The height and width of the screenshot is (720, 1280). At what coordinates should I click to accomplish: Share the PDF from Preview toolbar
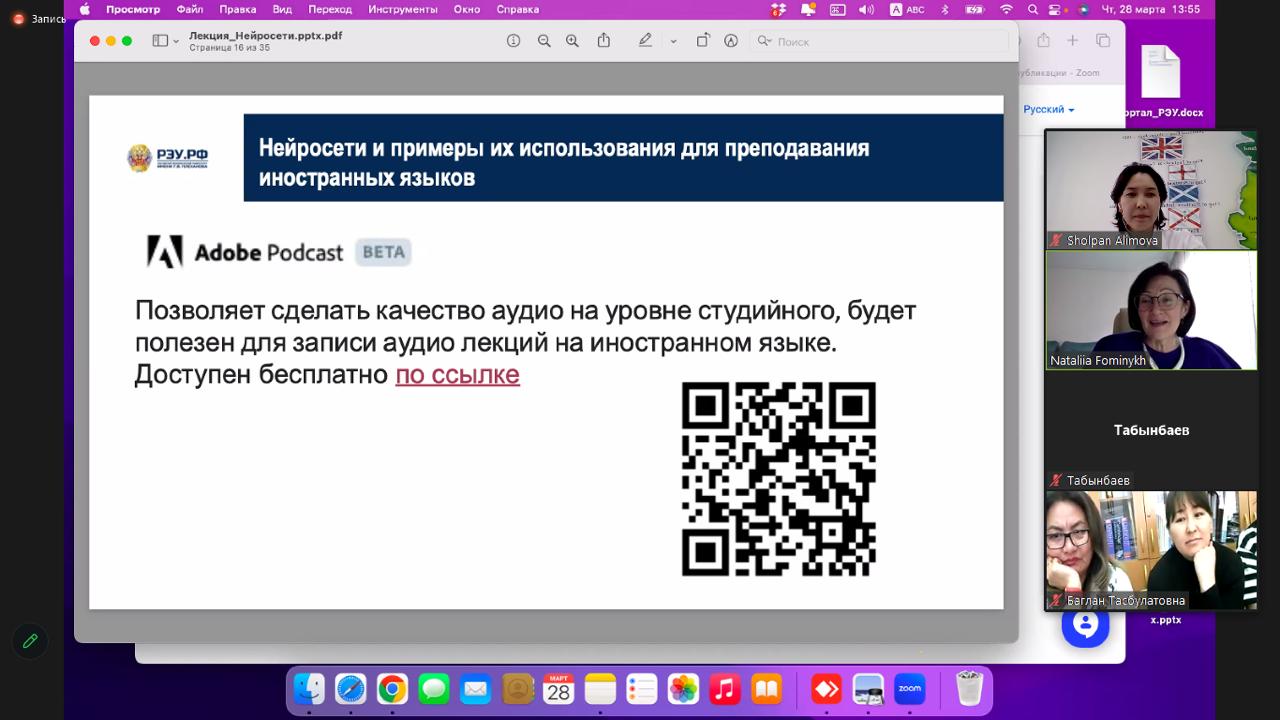pos(604,41)
